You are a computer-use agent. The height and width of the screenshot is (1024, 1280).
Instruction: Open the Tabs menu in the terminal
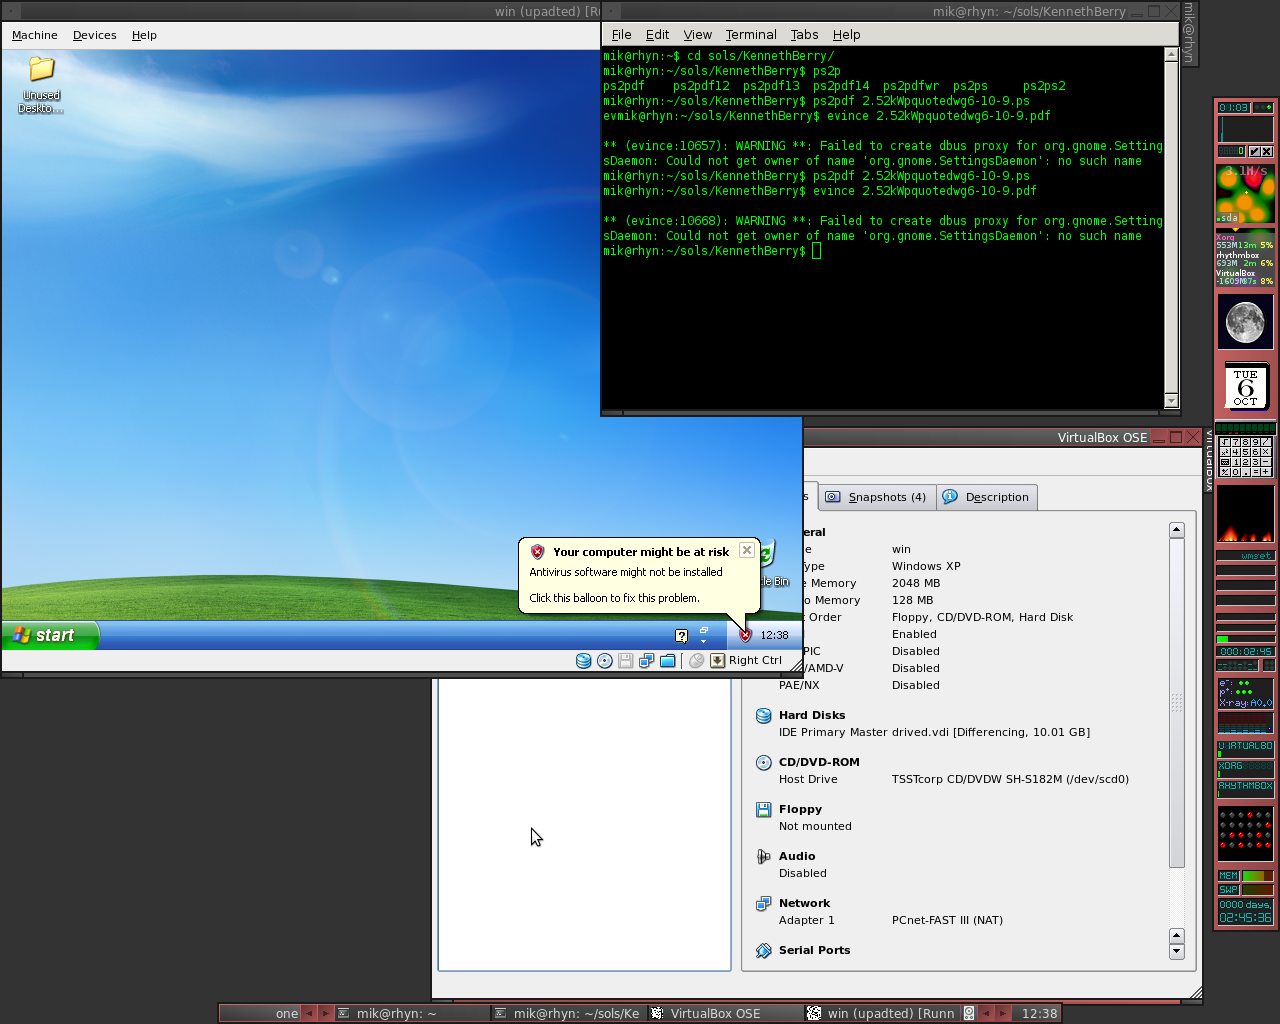tap(804, 34)
